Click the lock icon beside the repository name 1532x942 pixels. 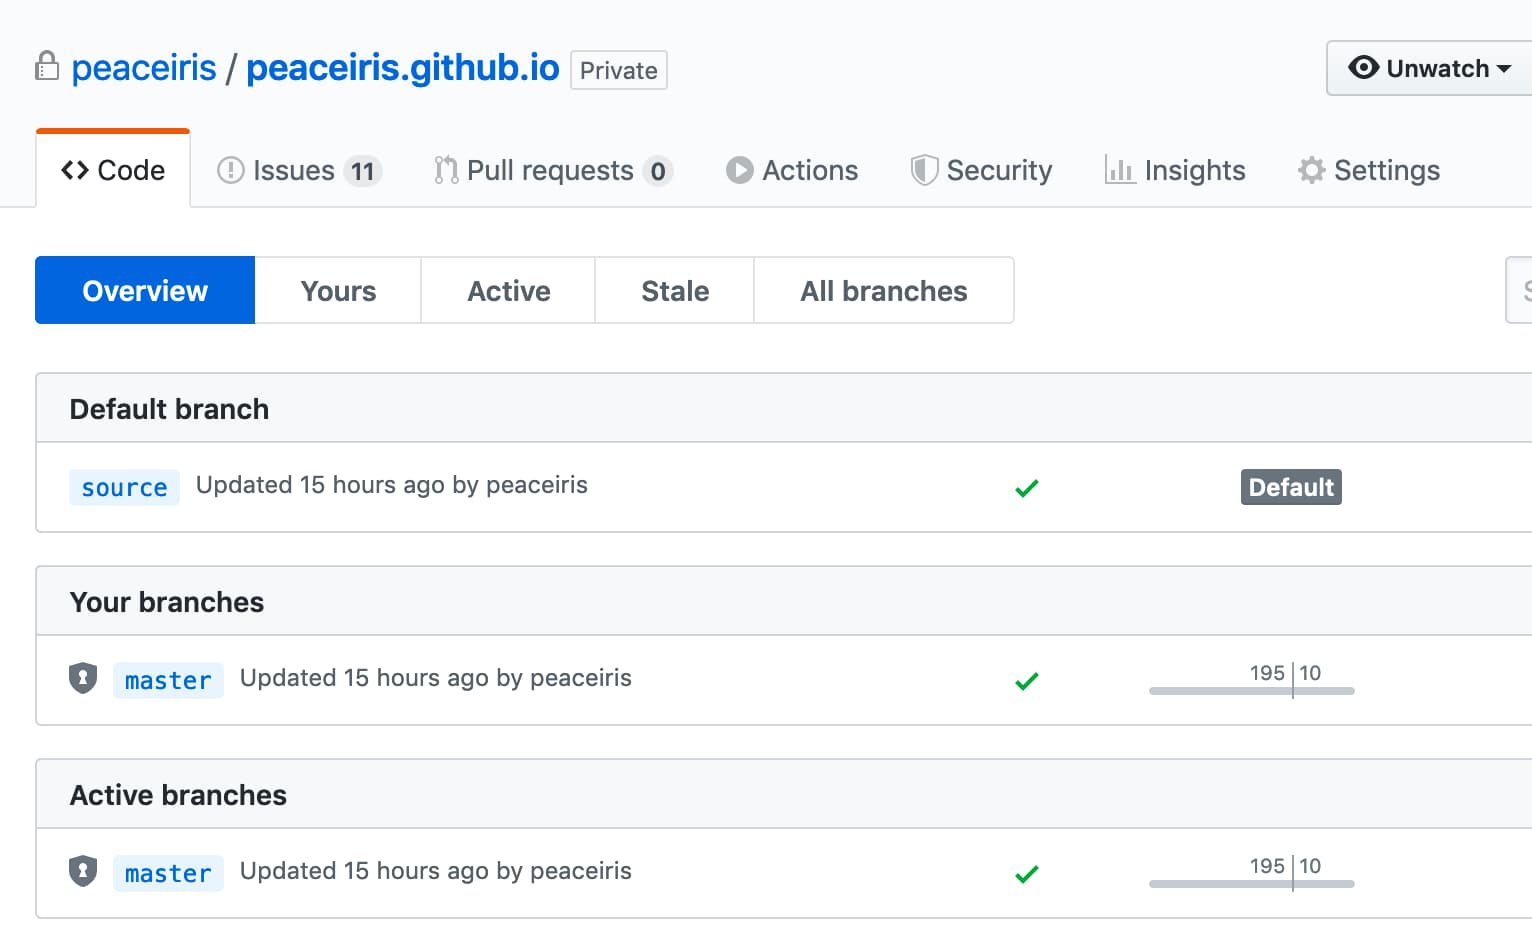(46, 66)
